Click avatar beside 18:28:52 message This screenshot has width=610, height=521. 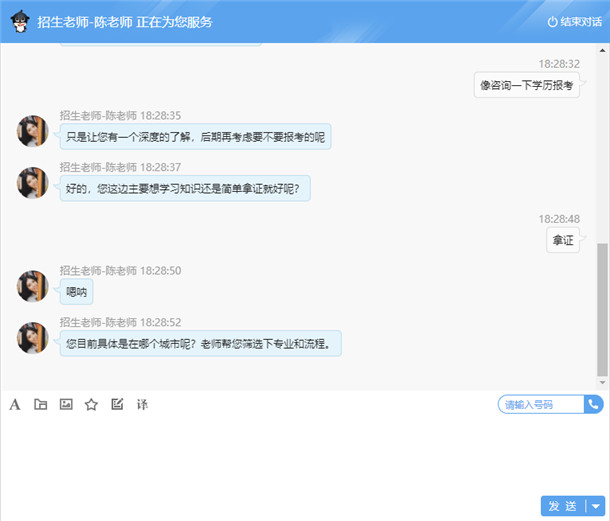tap(32, 338)
